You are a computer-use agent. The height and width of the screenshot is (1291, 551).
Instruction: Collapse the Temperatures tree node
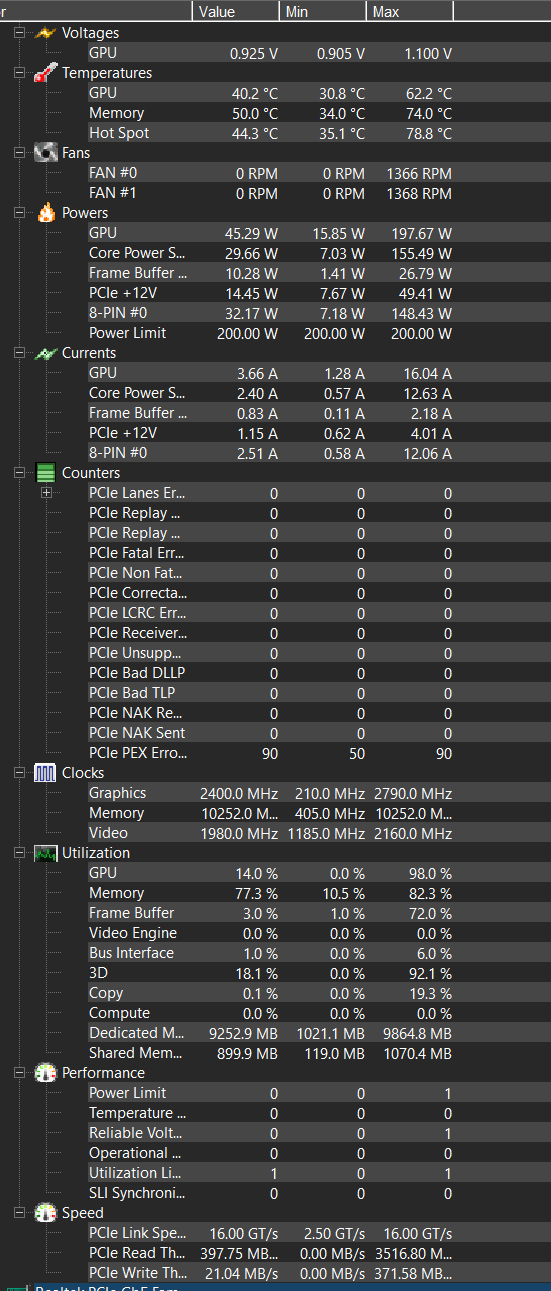tap(20, 73)
